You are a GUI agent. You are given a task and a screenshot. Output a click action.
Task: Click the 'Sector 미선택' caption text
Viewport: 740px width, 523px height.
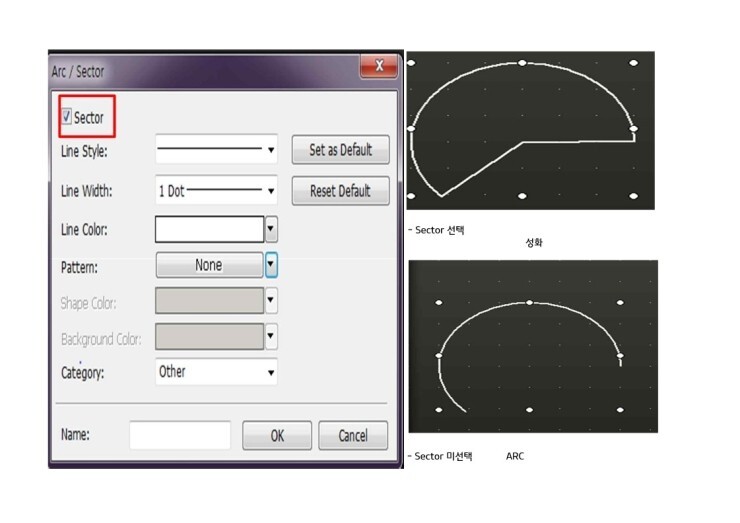click(443, 456)
